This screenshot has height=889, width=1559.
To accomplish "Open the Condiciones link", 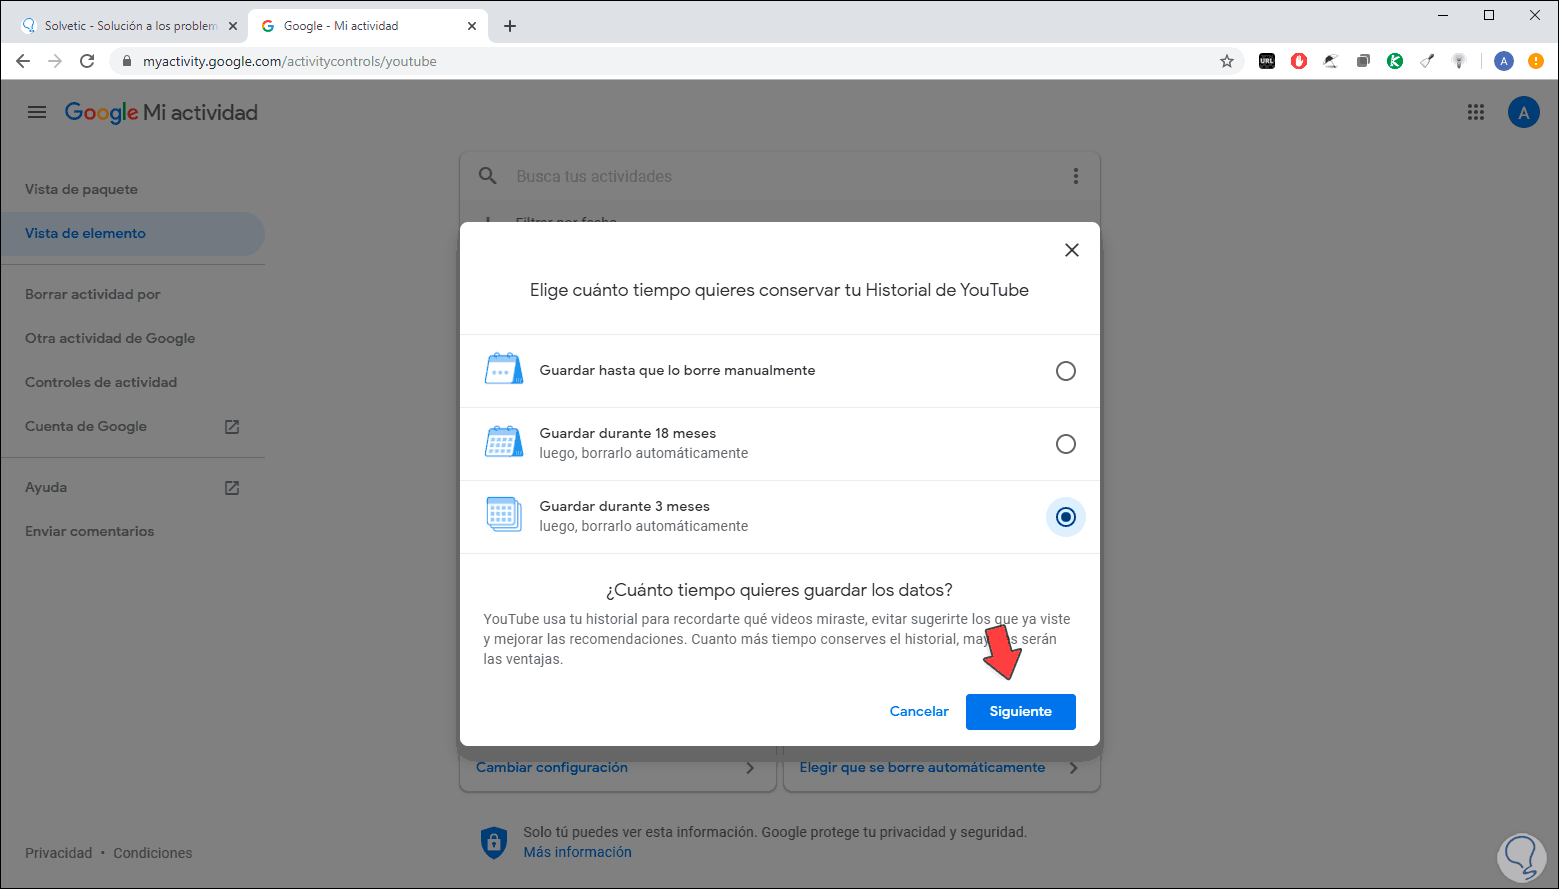I will pyautogui.click(x=153, y=853).
